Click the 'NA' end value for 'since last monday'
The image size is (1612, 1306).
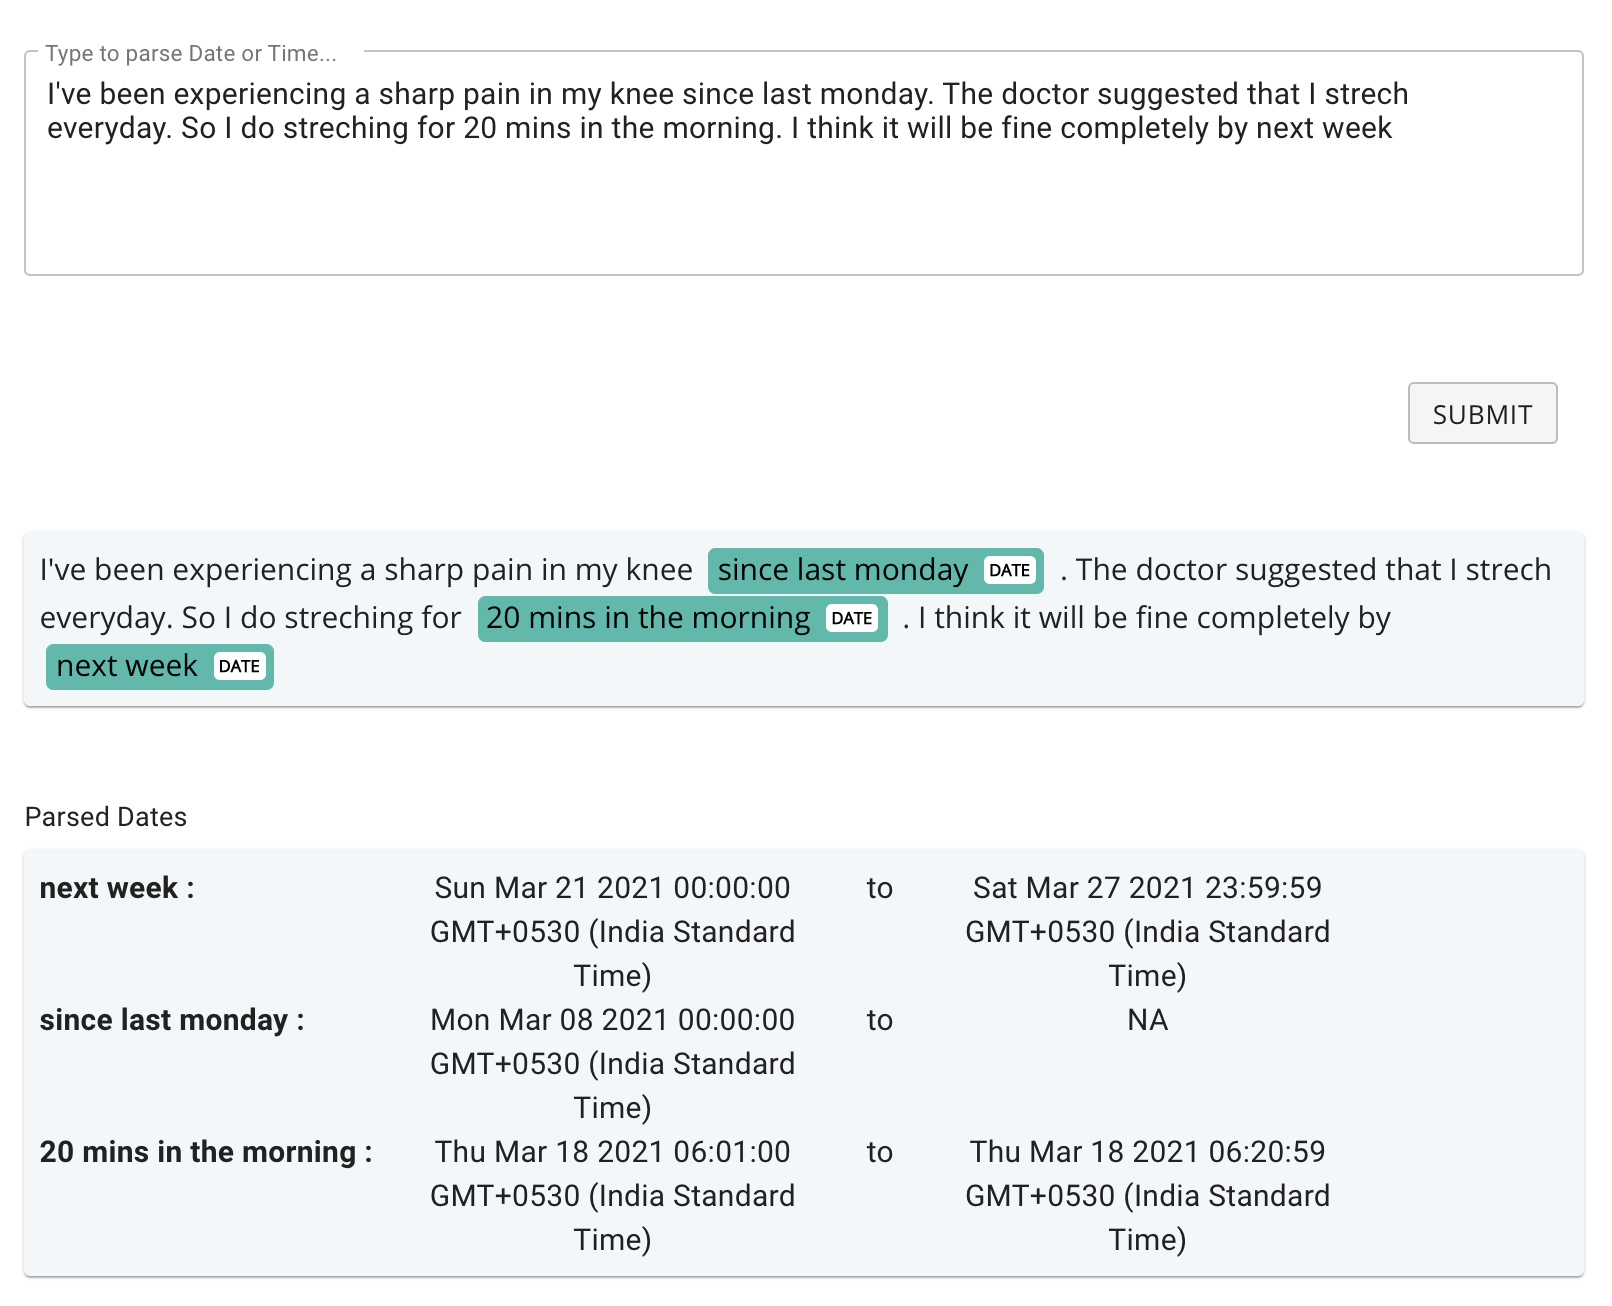coord(1147,1021)
